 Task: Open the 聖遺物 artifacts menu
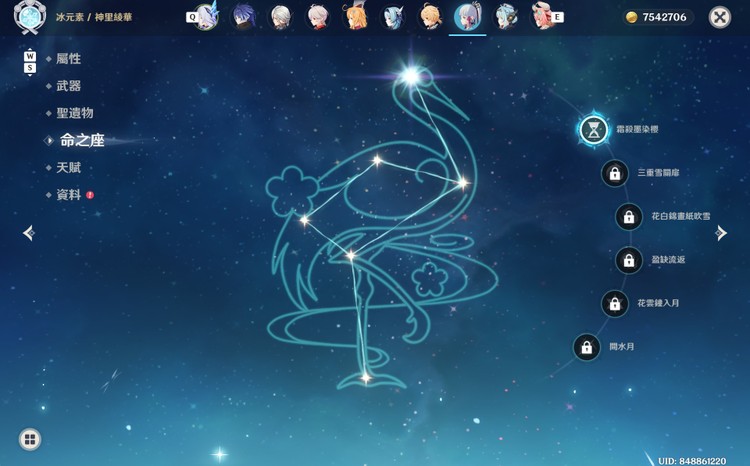coord(75,113)
